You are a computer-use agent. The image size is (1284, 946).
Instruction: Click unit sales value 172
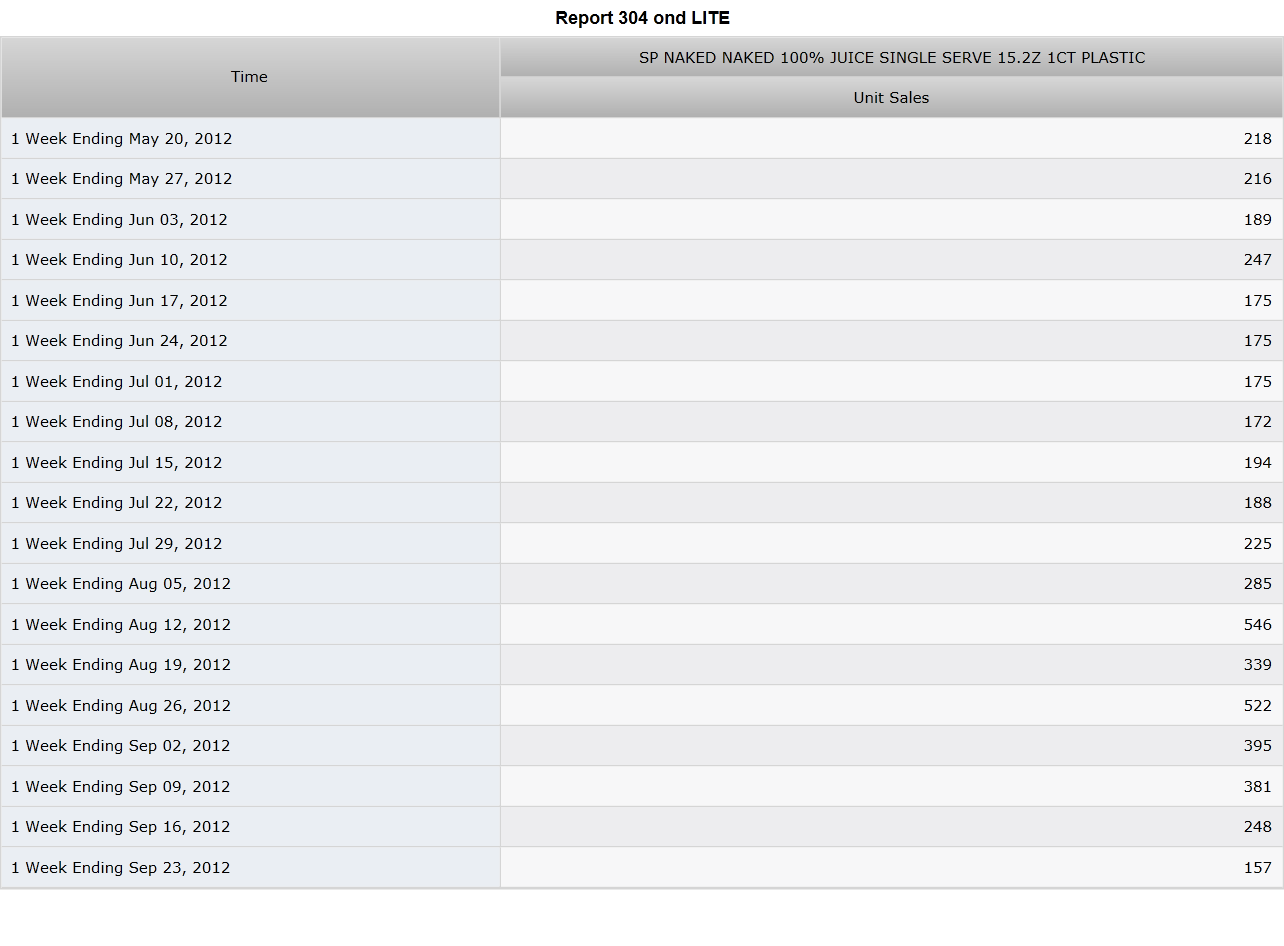coord(1258,422)
